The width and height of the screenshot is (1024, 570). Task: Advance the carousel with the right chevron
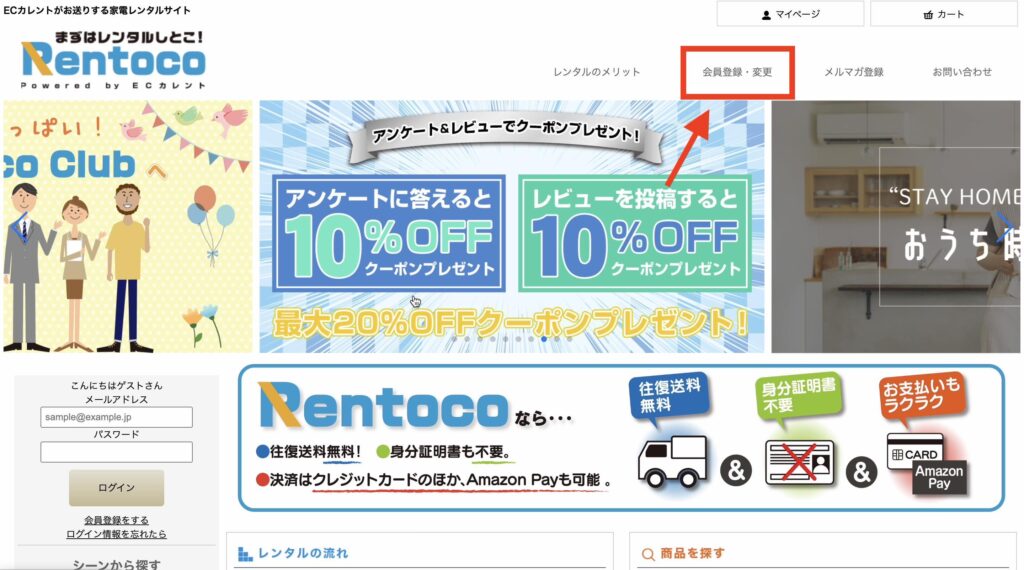(1004, 227)
